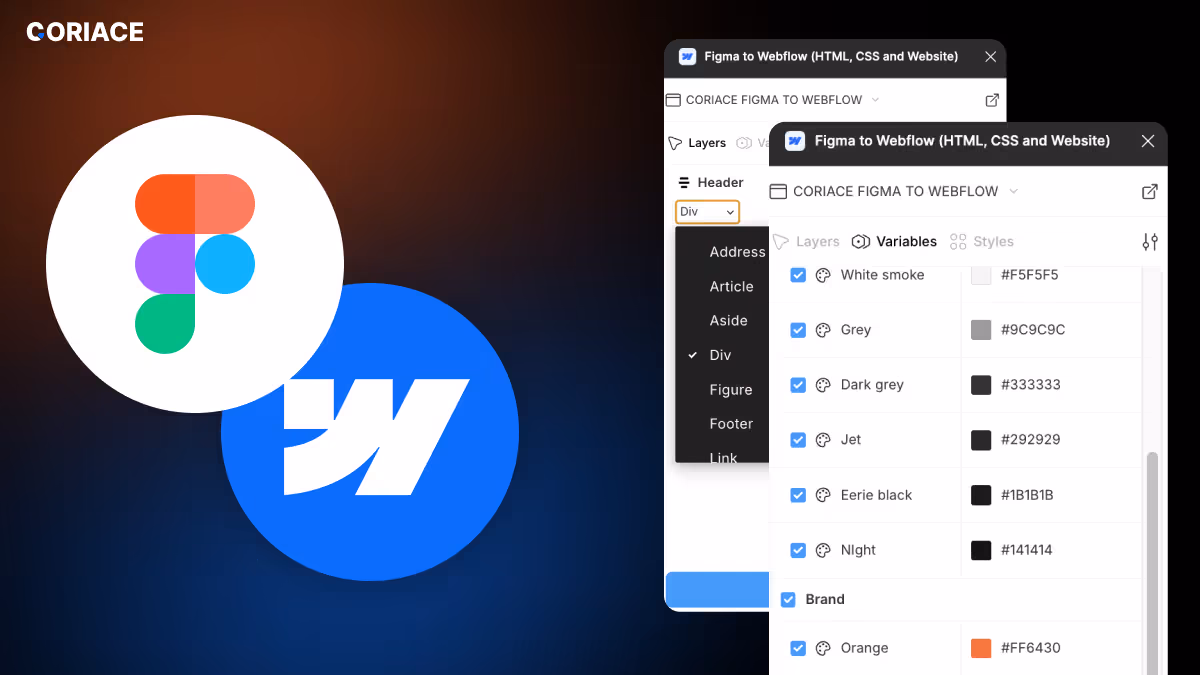Image resolution: width=1200 pixels, height=675 pixels.
Task: Uncheck the Eerie black variable checkbox
Action: [798, 495]
